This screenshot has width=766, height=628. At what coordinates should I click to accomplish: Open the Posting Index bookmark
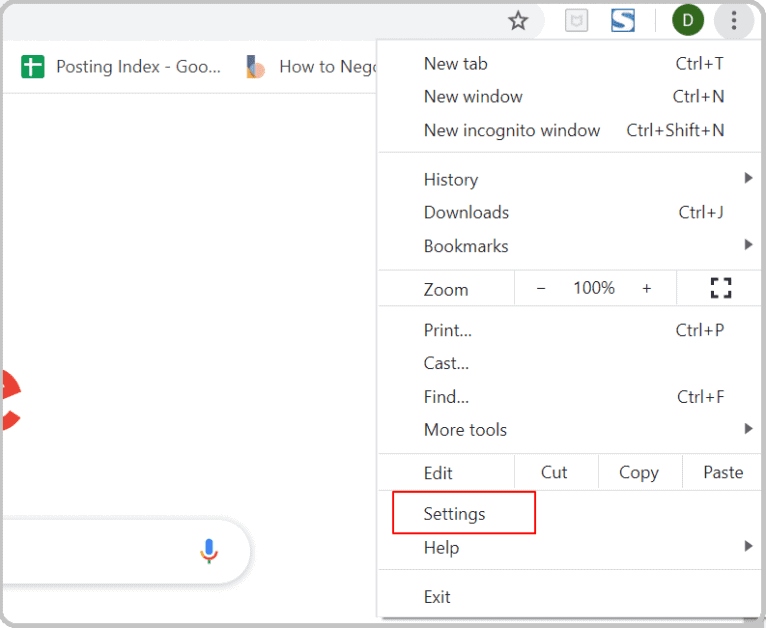click(x=121, y=66)
